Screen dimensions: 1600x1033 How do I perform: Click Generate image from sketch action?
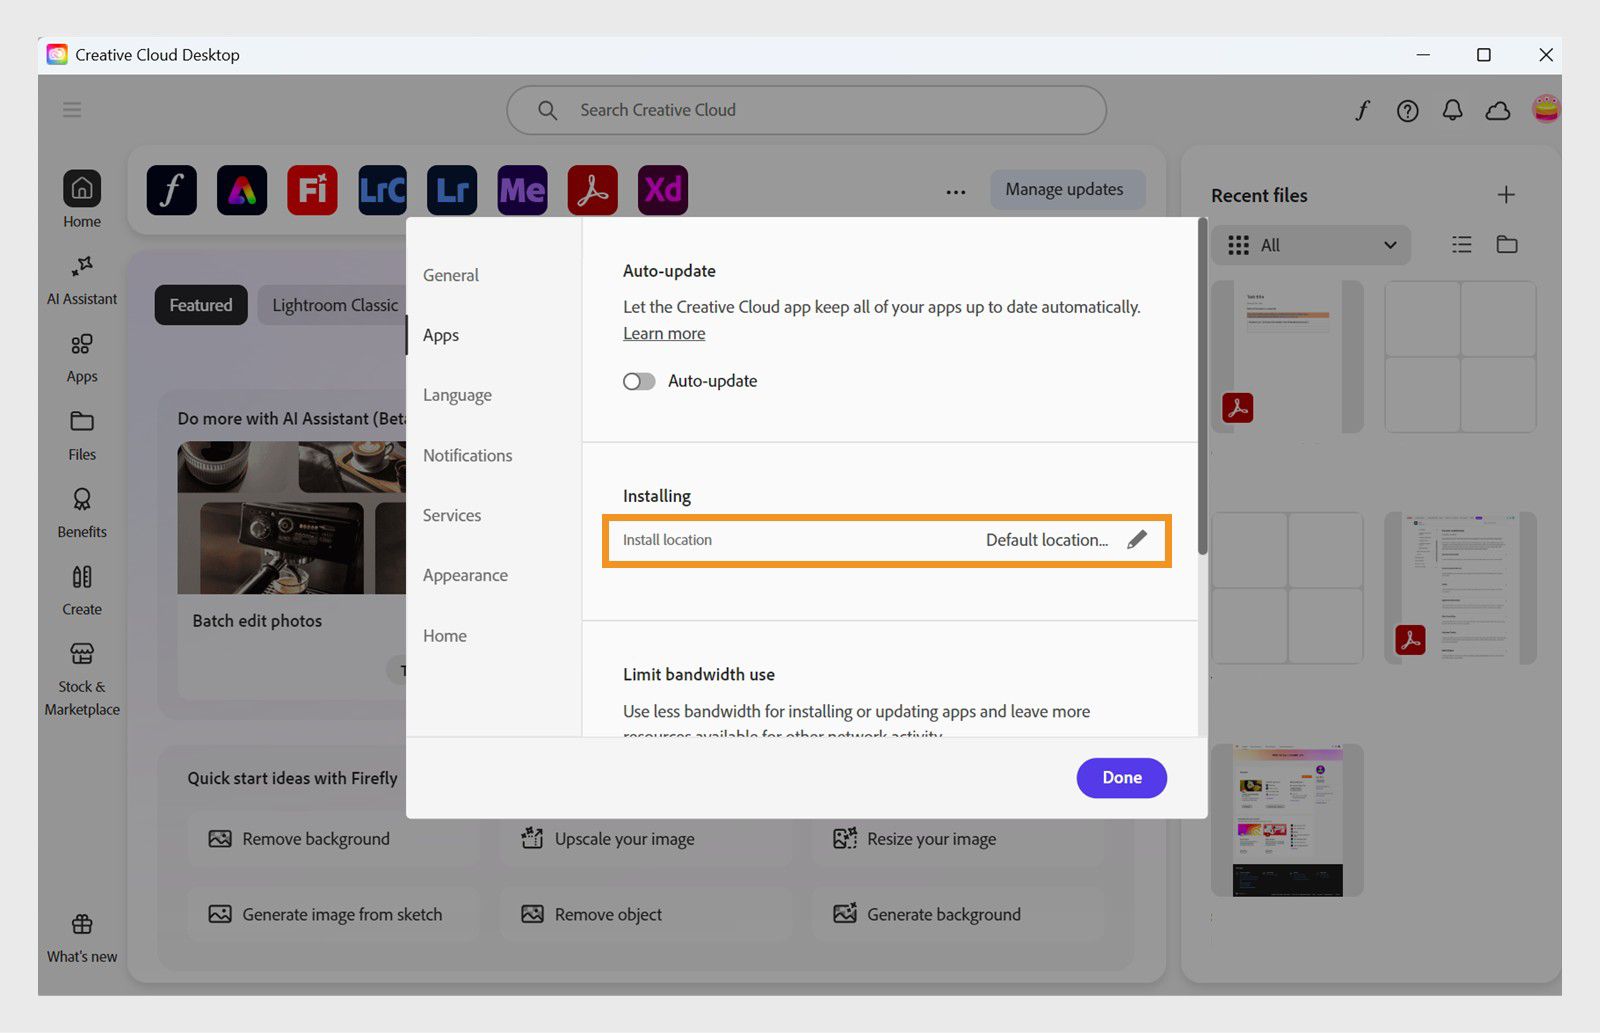333,914
